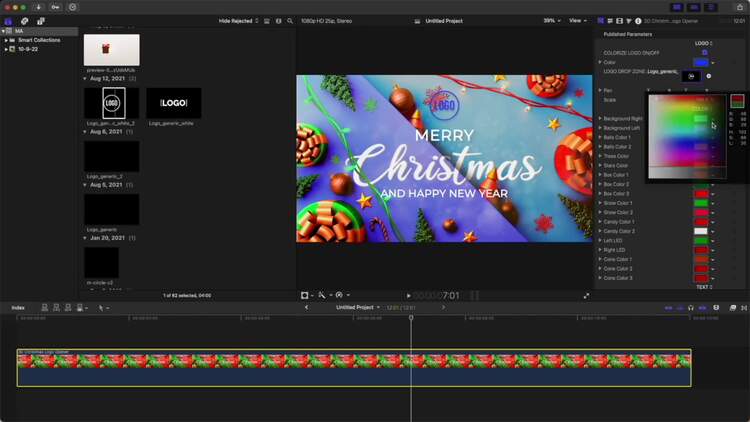Toggle the timeline panel layout button
Screen dimensions: 750x422
tap(694, 7)
